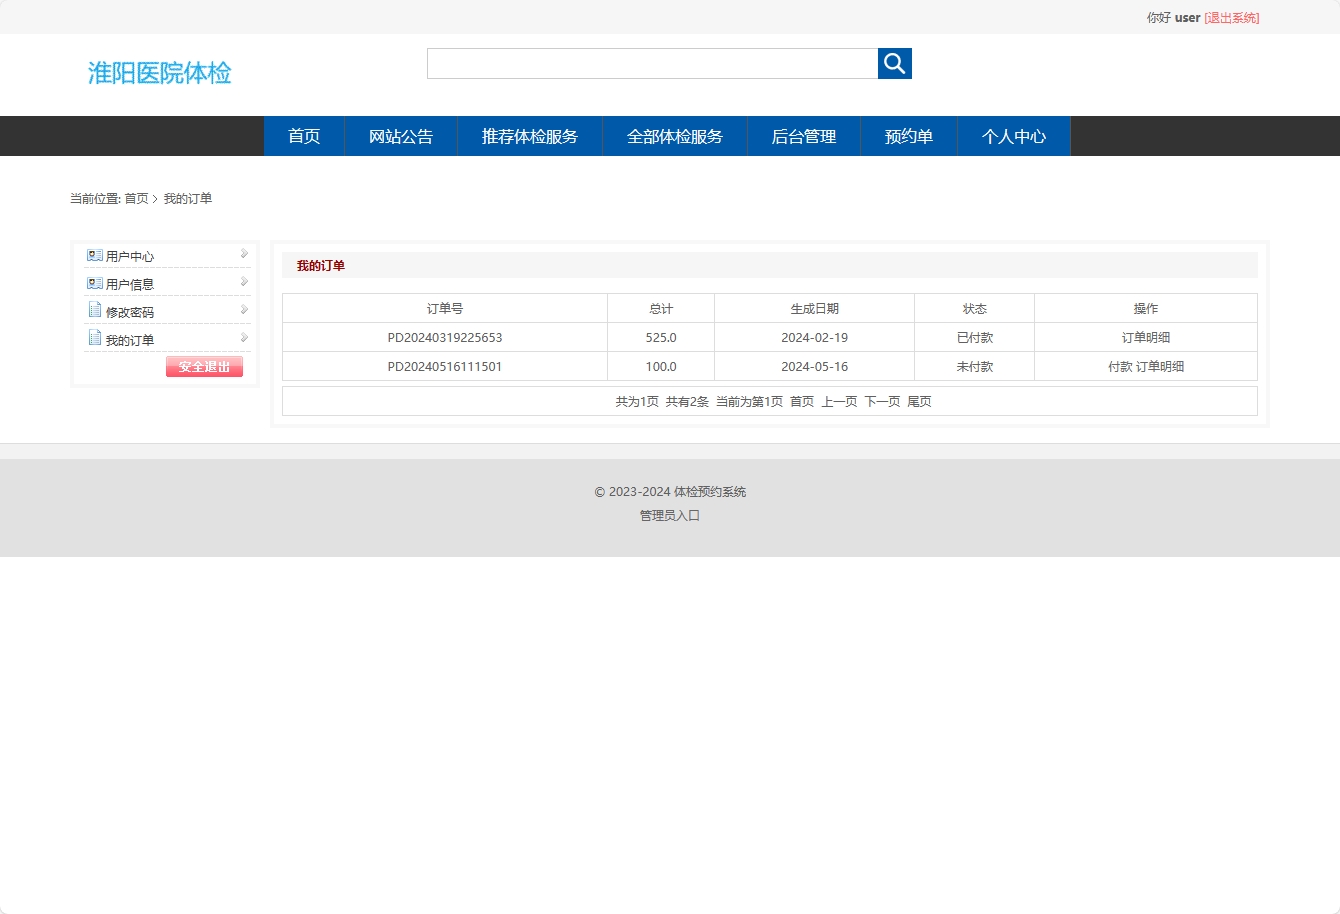Image resolution: width=1340 pixels, height=914 pixels.
Task: Click the 修改密码 document icon
Action: click(95, 310)
